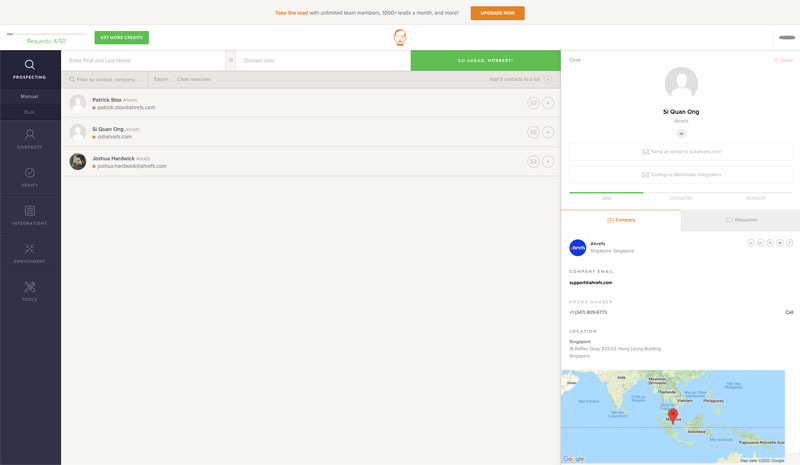Click Configure Mailshake Integration button
800x465 pixels.
[x=681, y=175]
